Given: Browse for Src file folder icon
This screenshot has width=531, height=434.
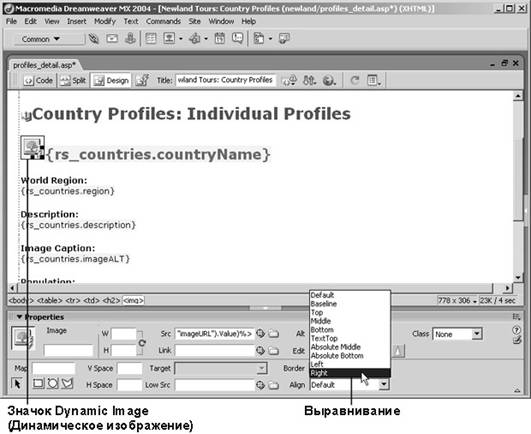Looking at the screenshot, I should pos(274,334).
